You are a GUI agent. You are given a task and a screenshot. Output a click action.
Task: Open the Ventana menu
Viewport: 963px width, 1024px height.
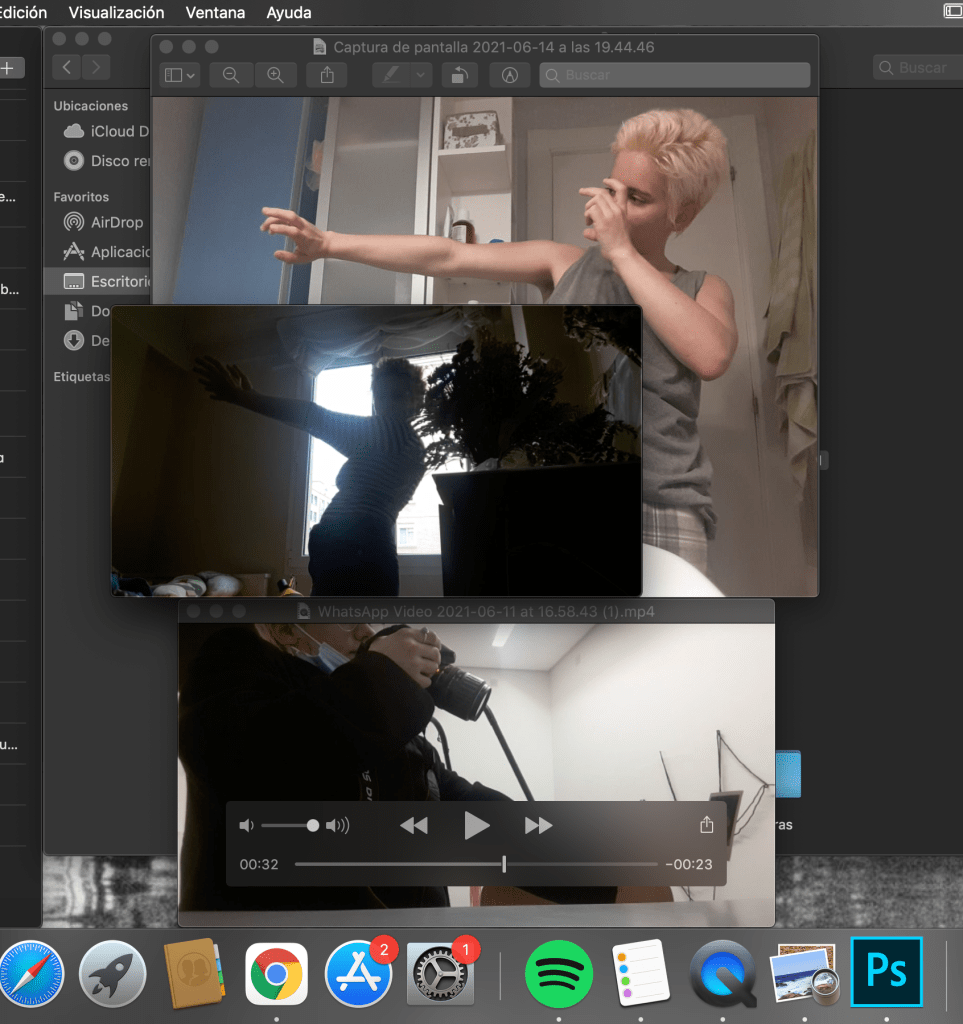click(x=216, y=13)
